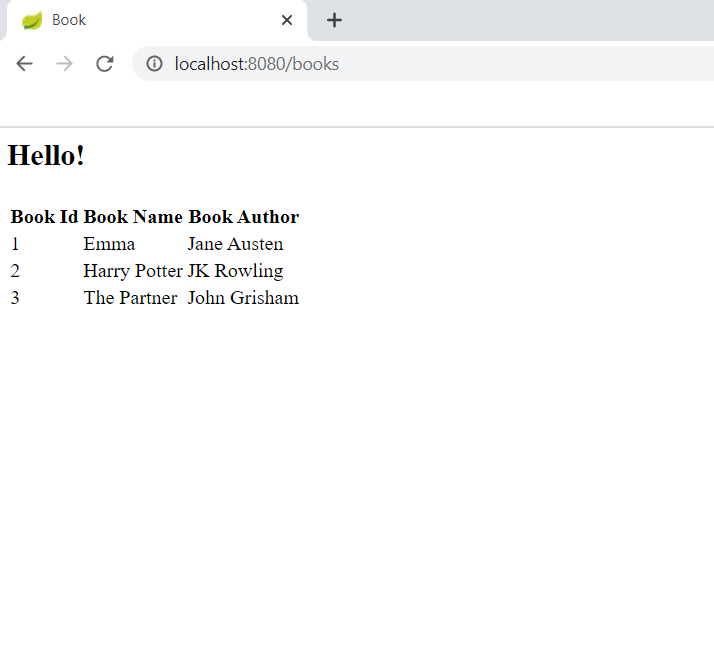
Task: Click the John Grisham author cell
Action: [243, 298]
